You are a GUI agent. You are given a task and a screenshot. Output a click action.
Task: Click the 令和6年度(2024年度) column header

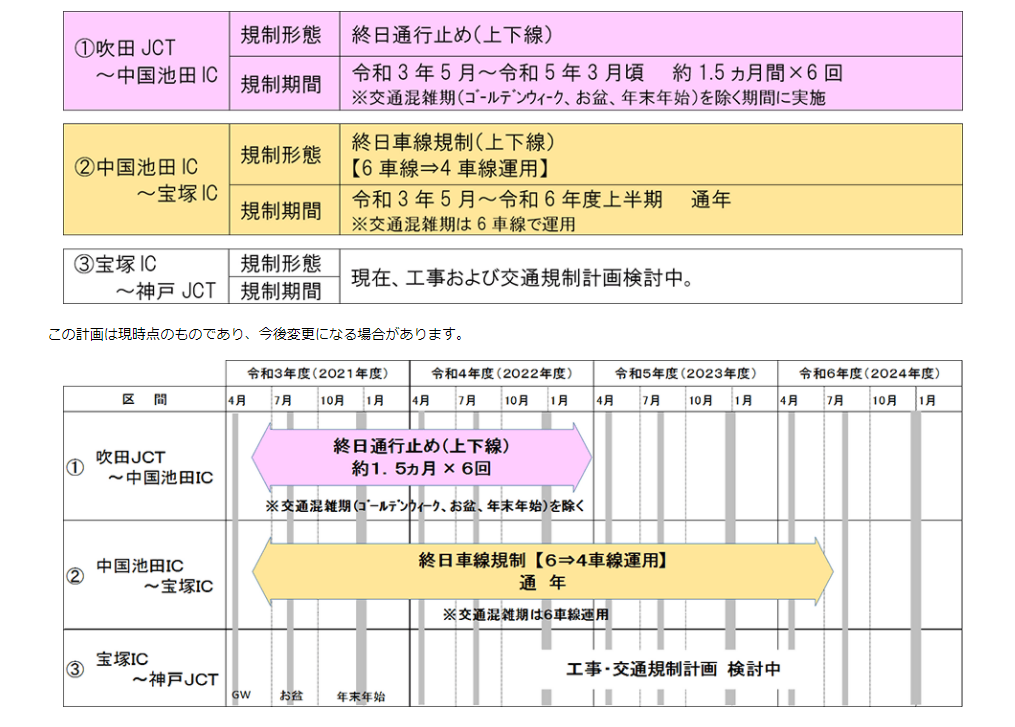[869, 374]
